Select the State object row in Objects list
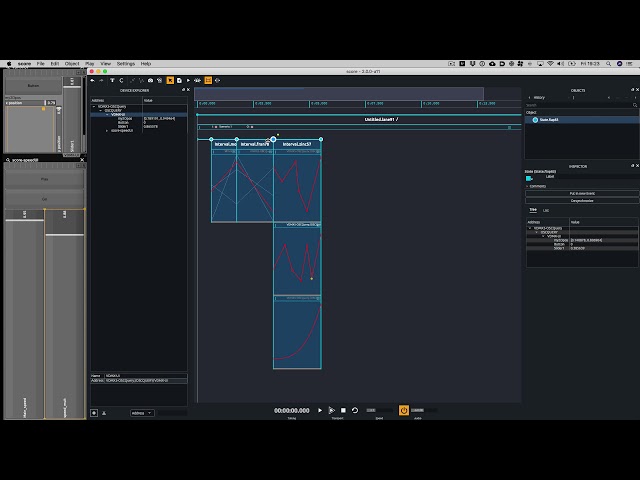Screen dimensions: 640x480 coord(582,120)
